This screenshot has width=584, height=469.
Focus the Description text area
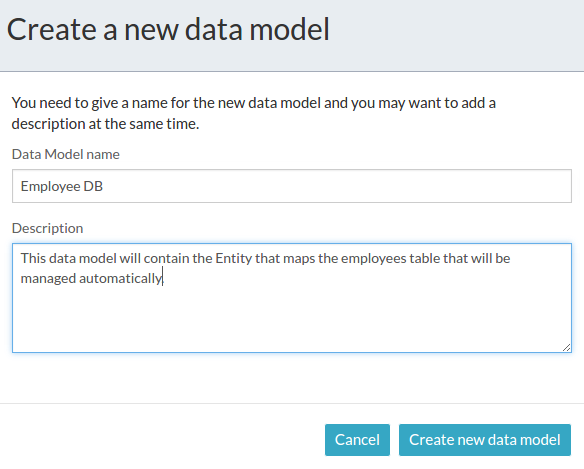[292, 298]
